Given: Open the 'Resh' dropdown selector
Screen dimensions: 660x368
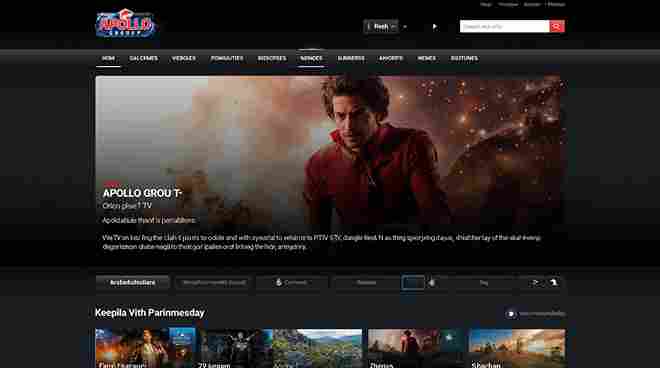Looking at the screenshot, I should point(381,27).
